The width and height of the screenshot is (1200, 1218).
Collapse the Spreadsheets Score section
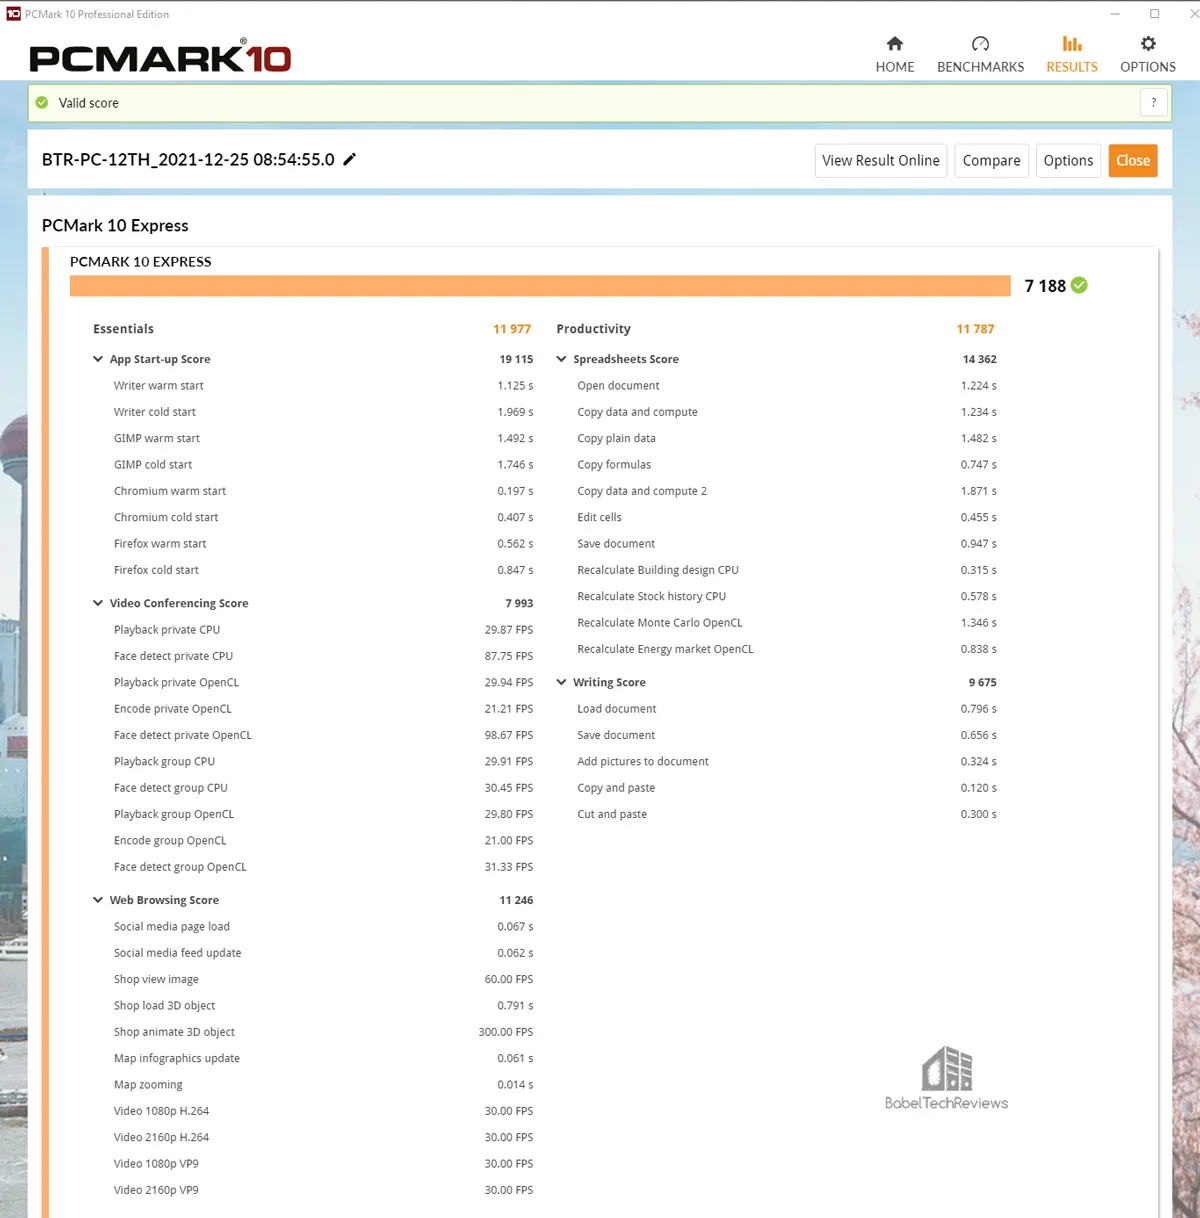click(561, 359)
